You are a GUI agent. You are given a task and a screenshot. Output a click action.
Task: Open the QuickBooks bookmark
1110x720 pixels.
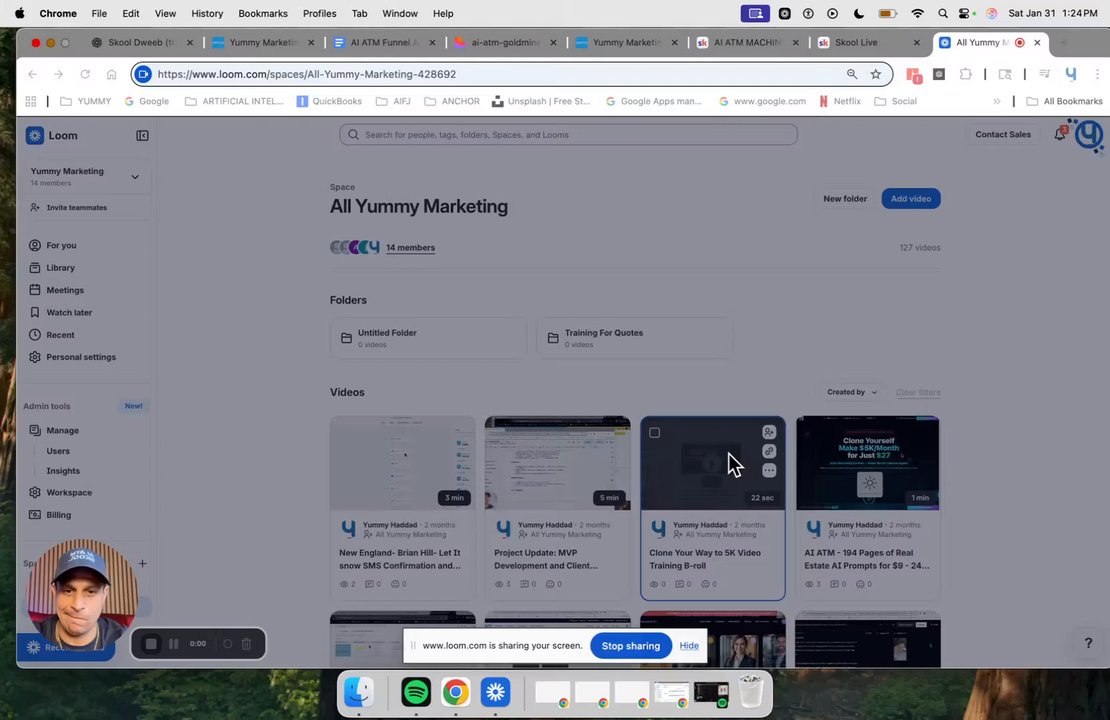coord(329,101)
